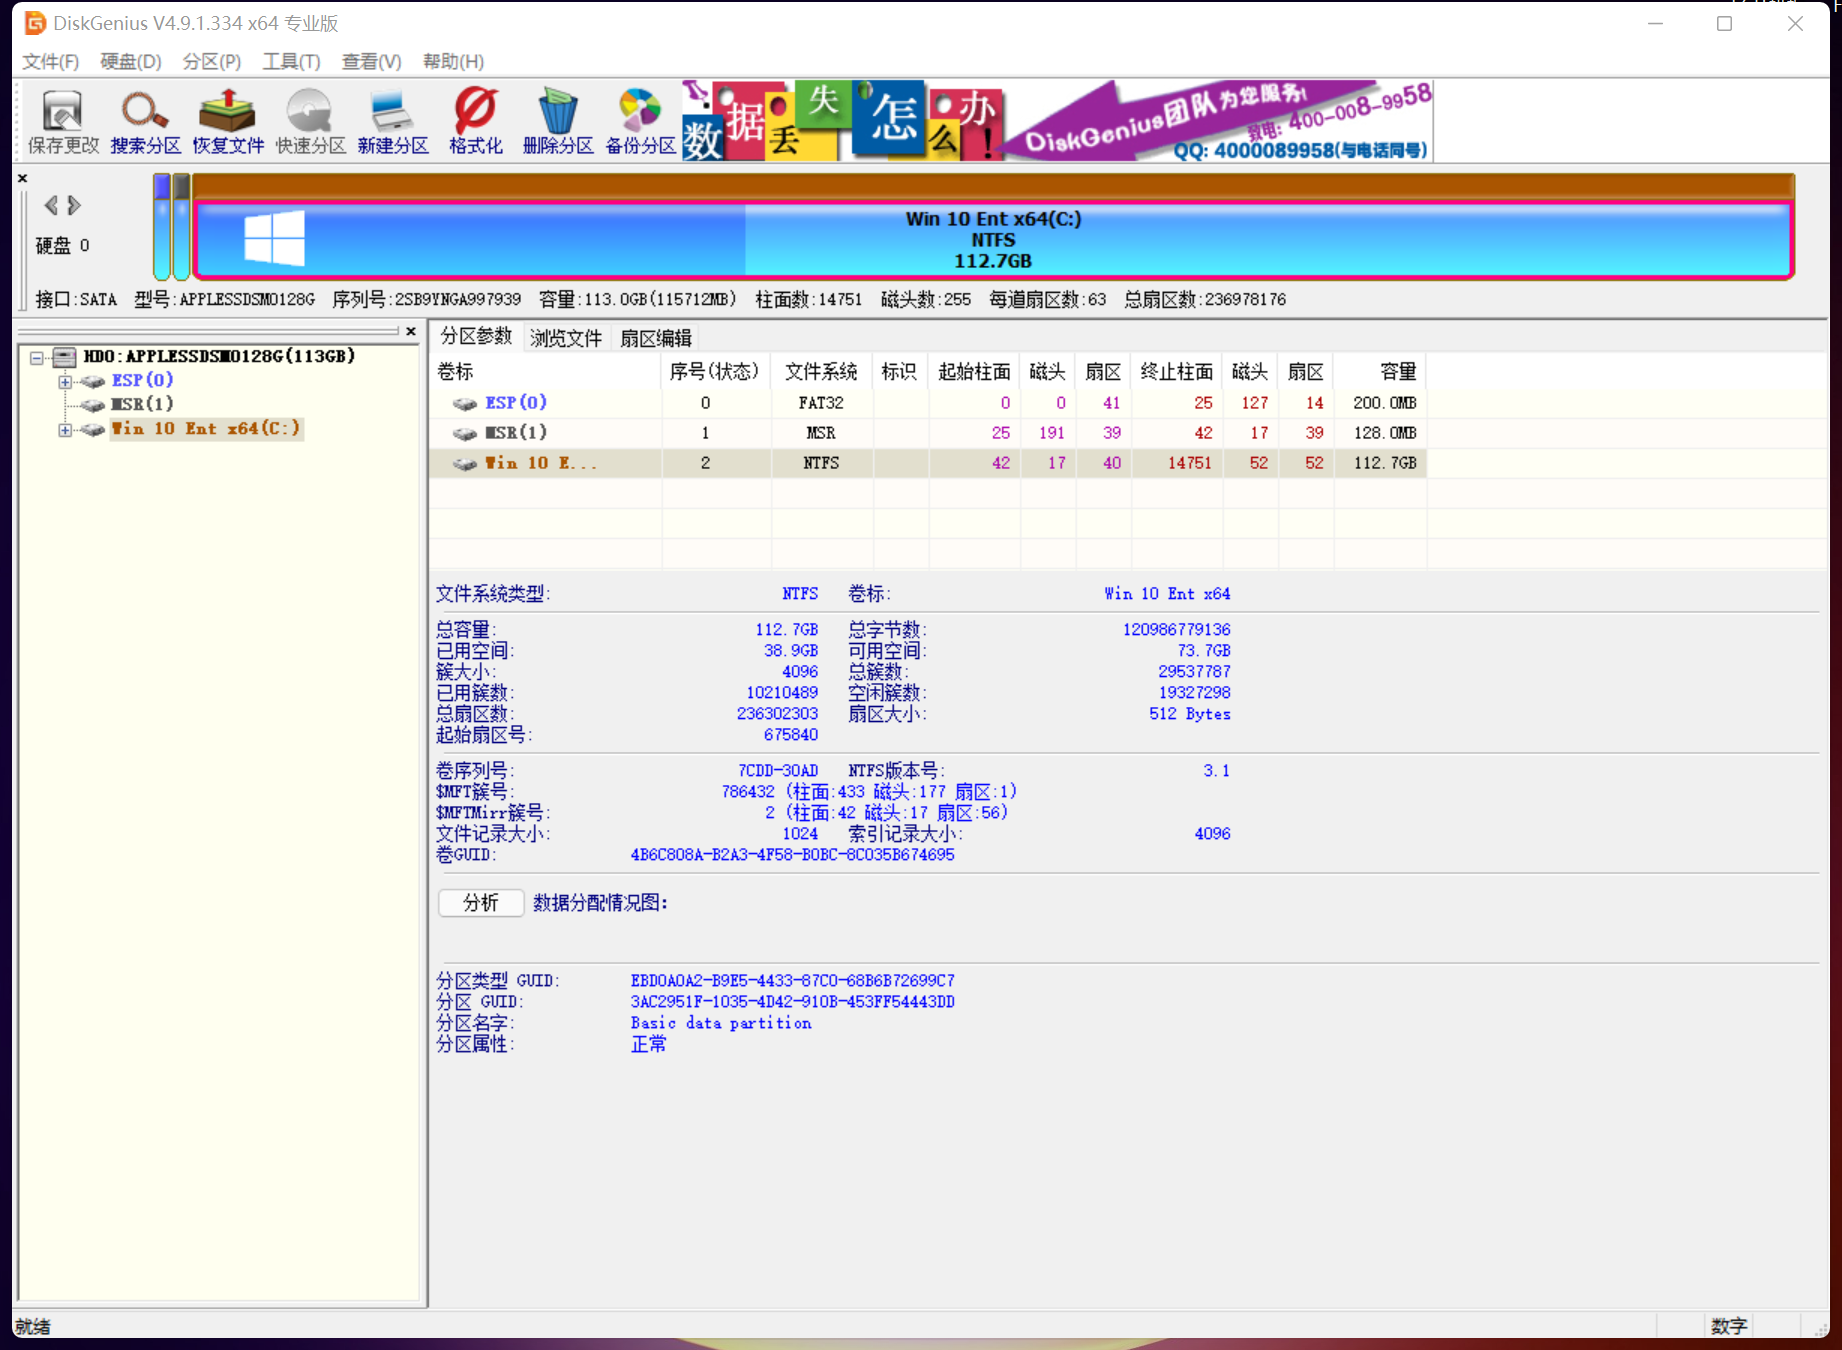Go to previous disk arrow
Image resolution: width=1842 pixels, height=1350 pixels.
(51, 205)
